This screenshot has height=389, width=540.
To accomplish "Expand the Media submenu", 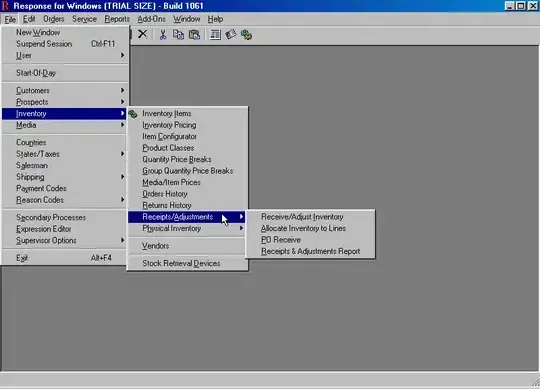I will point(65,125).
